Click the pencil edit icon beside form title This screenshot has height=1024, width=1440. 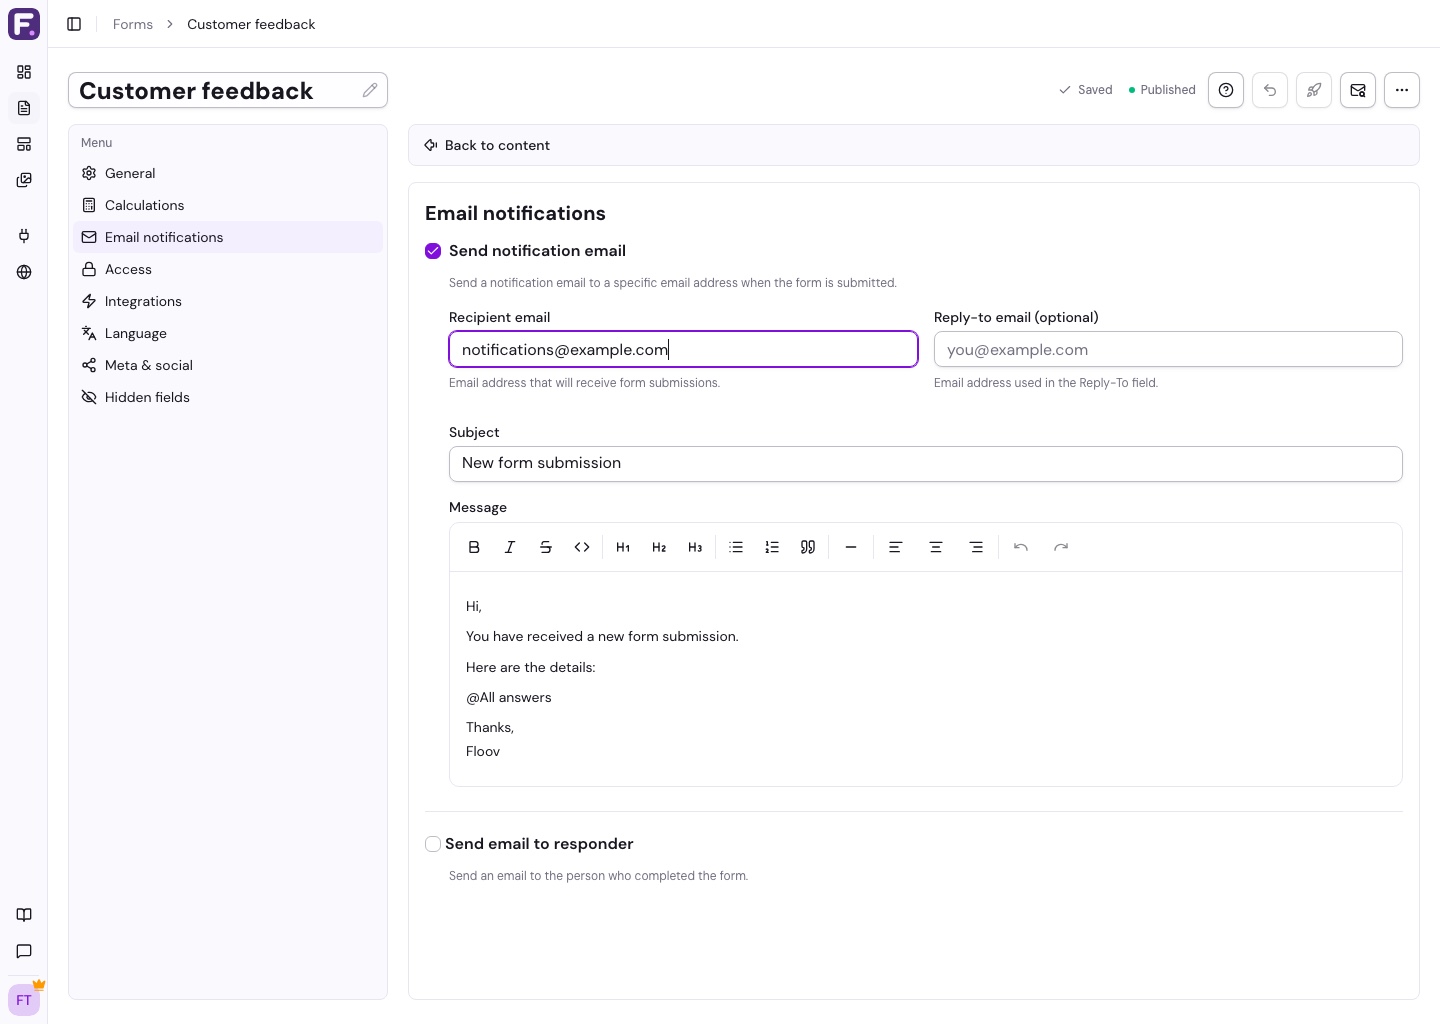[370, 90]
